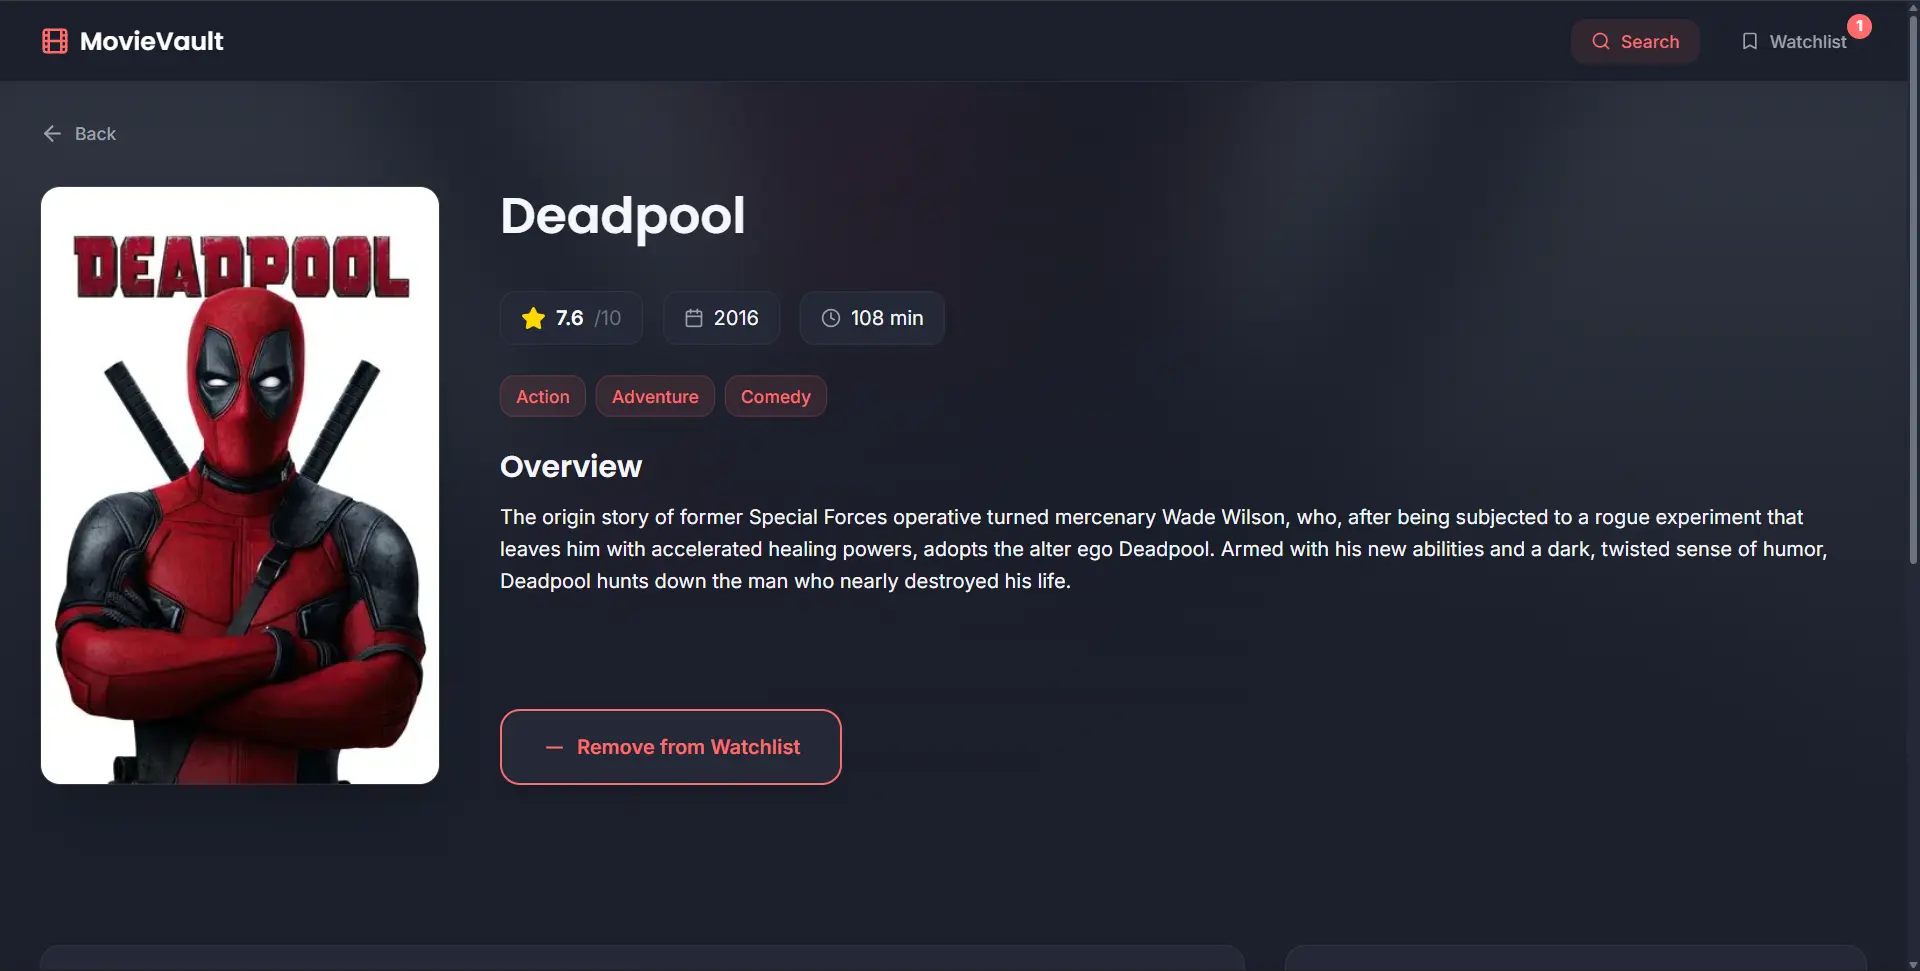Click the red watchlist count badge
The height and width of the screenshot is (971, 1920).
click(1859, 26)
